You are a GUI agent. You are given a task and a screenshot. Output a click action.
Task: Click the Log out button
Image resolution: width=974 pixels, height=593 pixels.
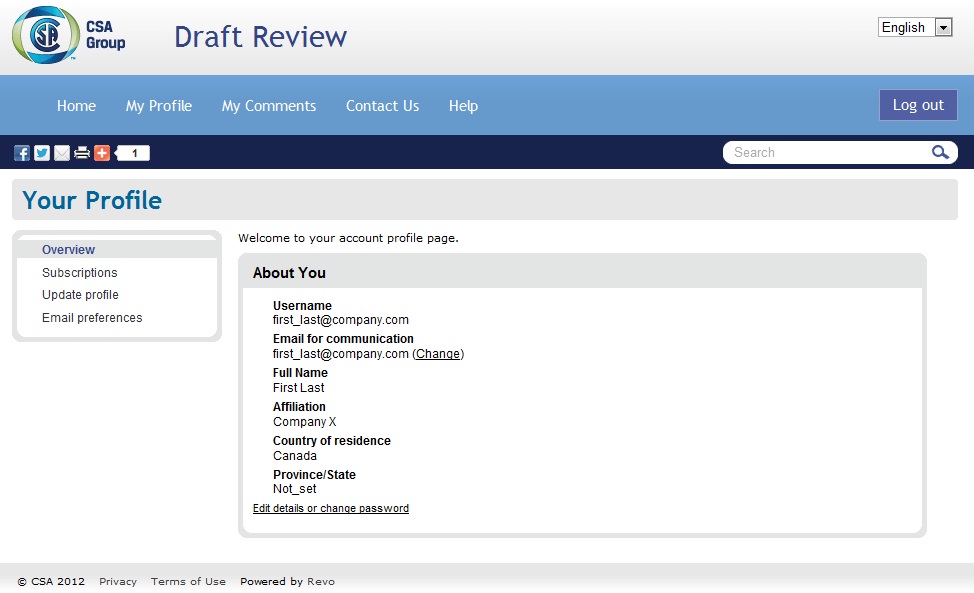(x=918, y=105)
